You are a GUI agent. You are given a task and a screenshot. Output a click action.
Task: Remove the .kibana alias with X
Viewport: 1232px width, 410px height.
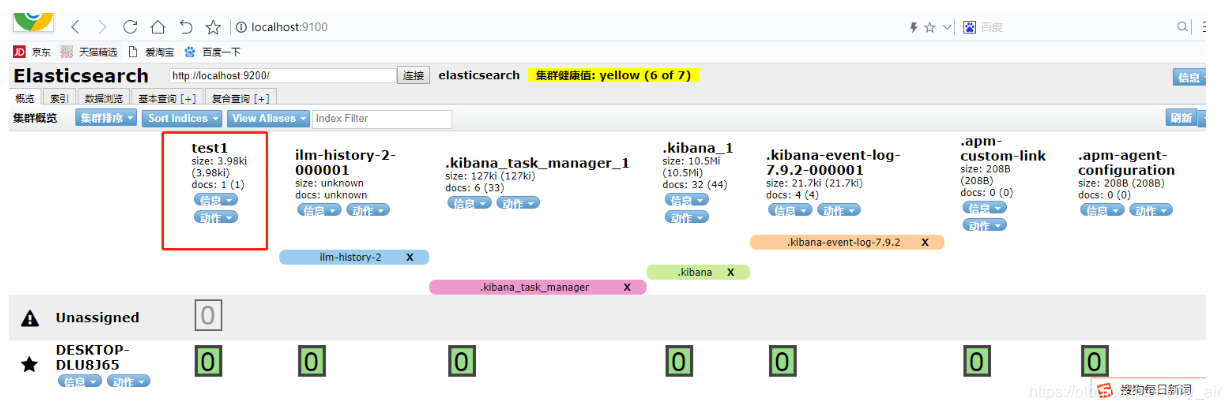pyautogui.click(x=731, y=272)
